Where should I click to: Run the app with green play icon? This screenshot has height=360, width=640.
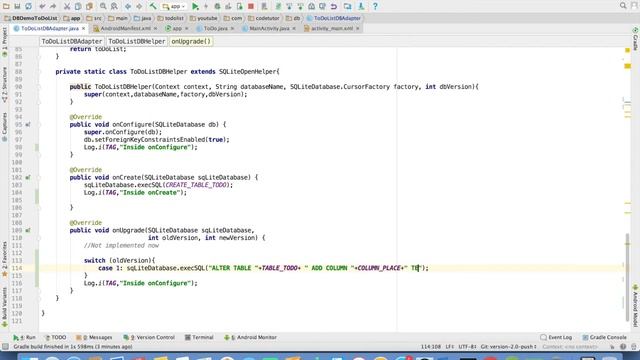point(195,6)
